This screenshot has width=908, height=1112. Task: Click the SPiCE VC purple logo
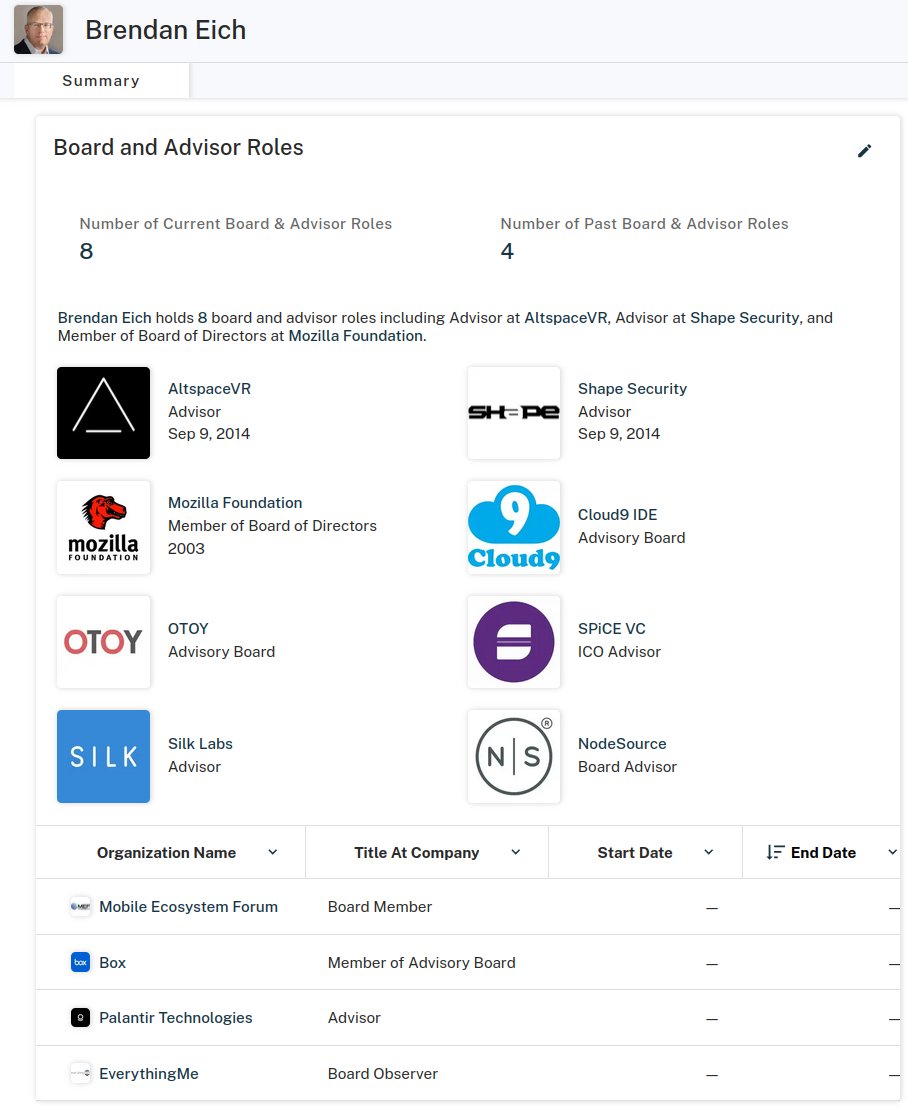coord(514,642)
